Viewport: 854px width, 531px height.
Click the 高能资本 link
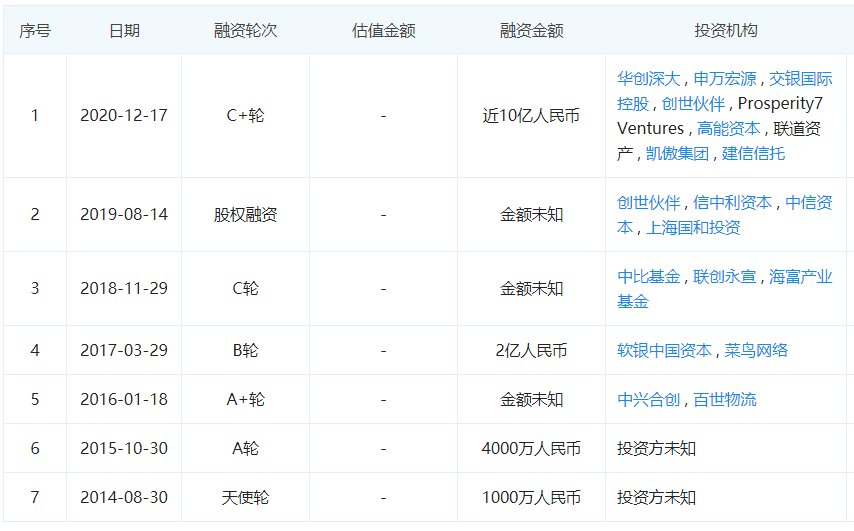coord(728,129)
